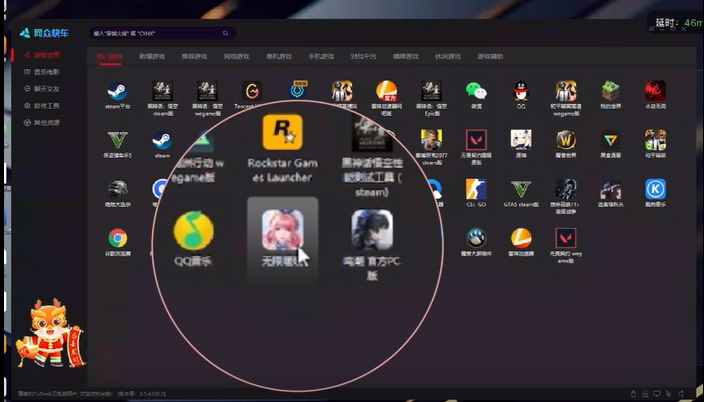Open 无畏契约 wegame版 Valorant icon

pyautogui.click(x=566, y=238)
